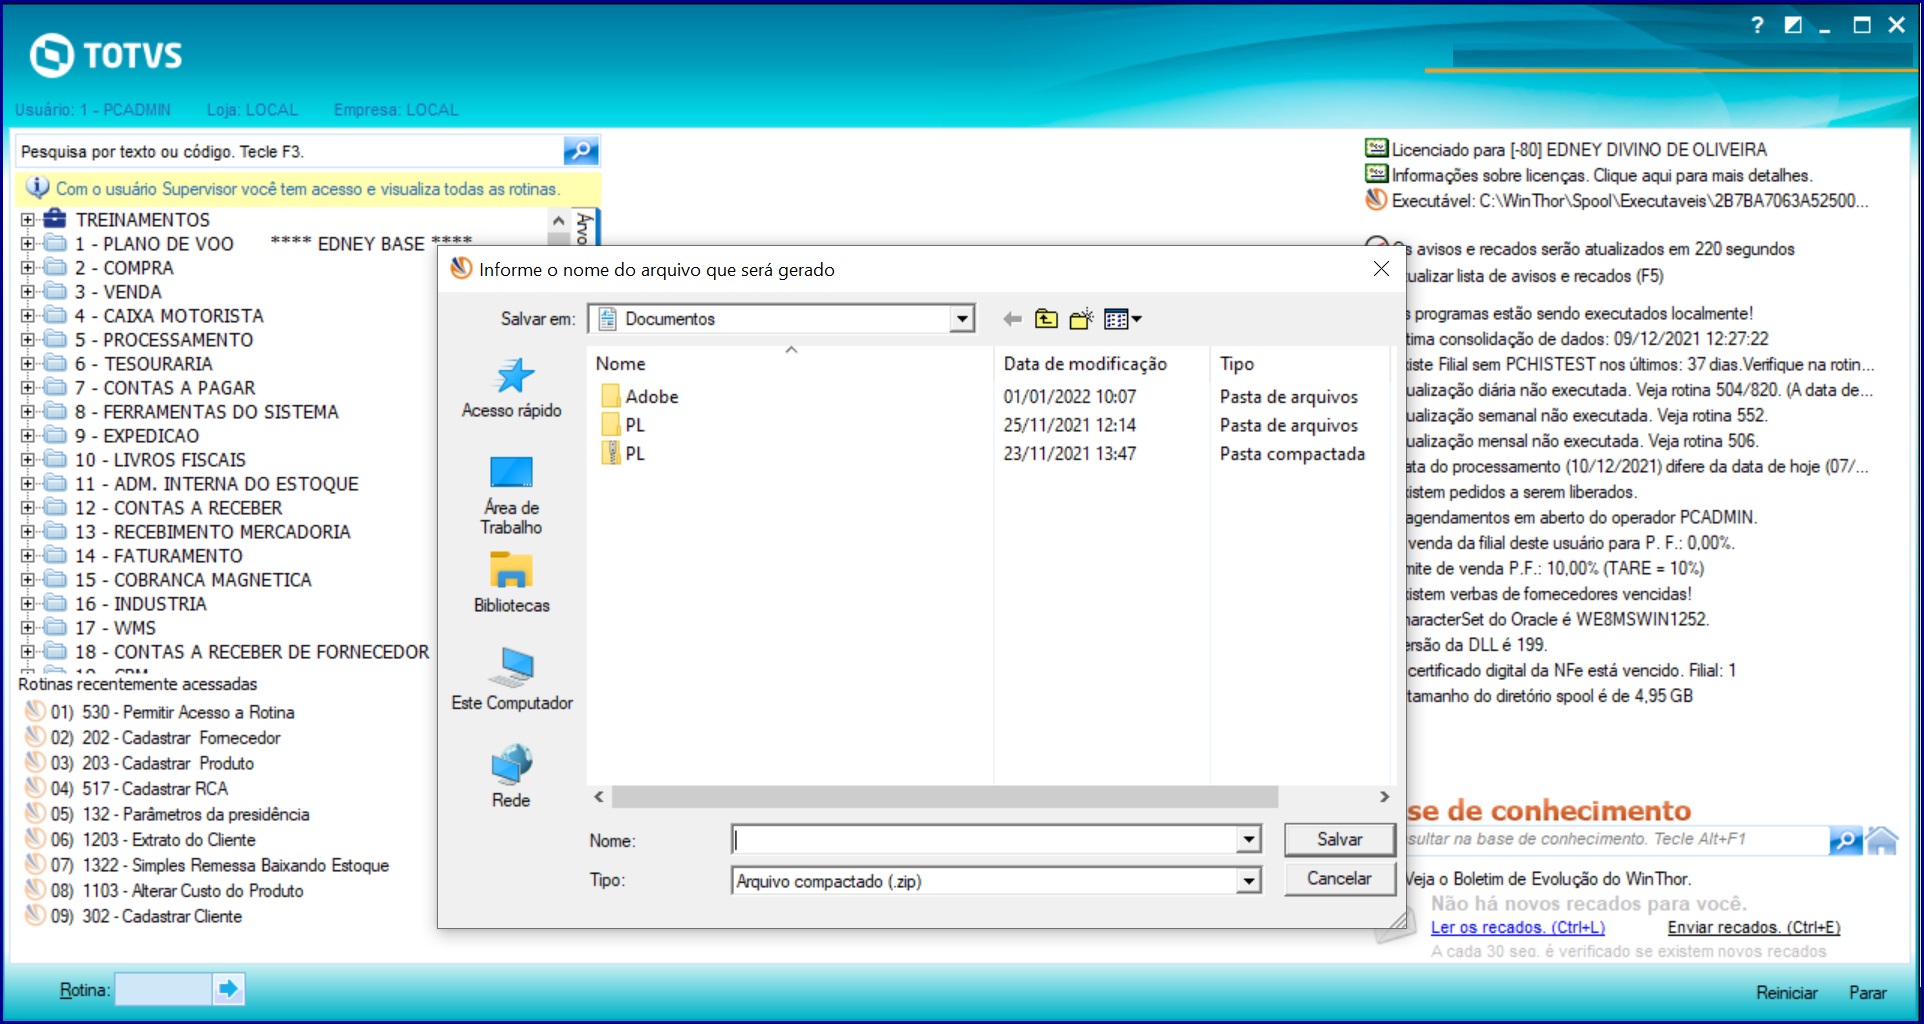Go back using the dialog's left arrow icon

(1012, 319)
